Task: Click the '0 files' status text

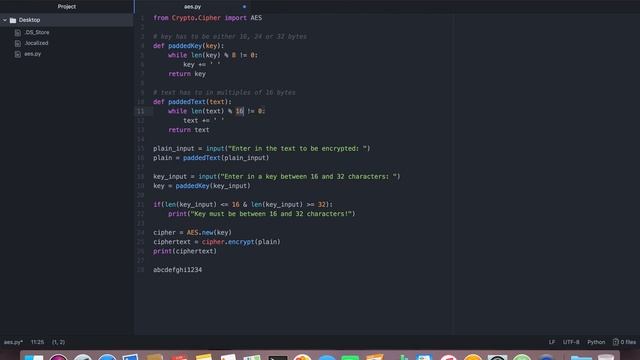Action: click(628, 342)
